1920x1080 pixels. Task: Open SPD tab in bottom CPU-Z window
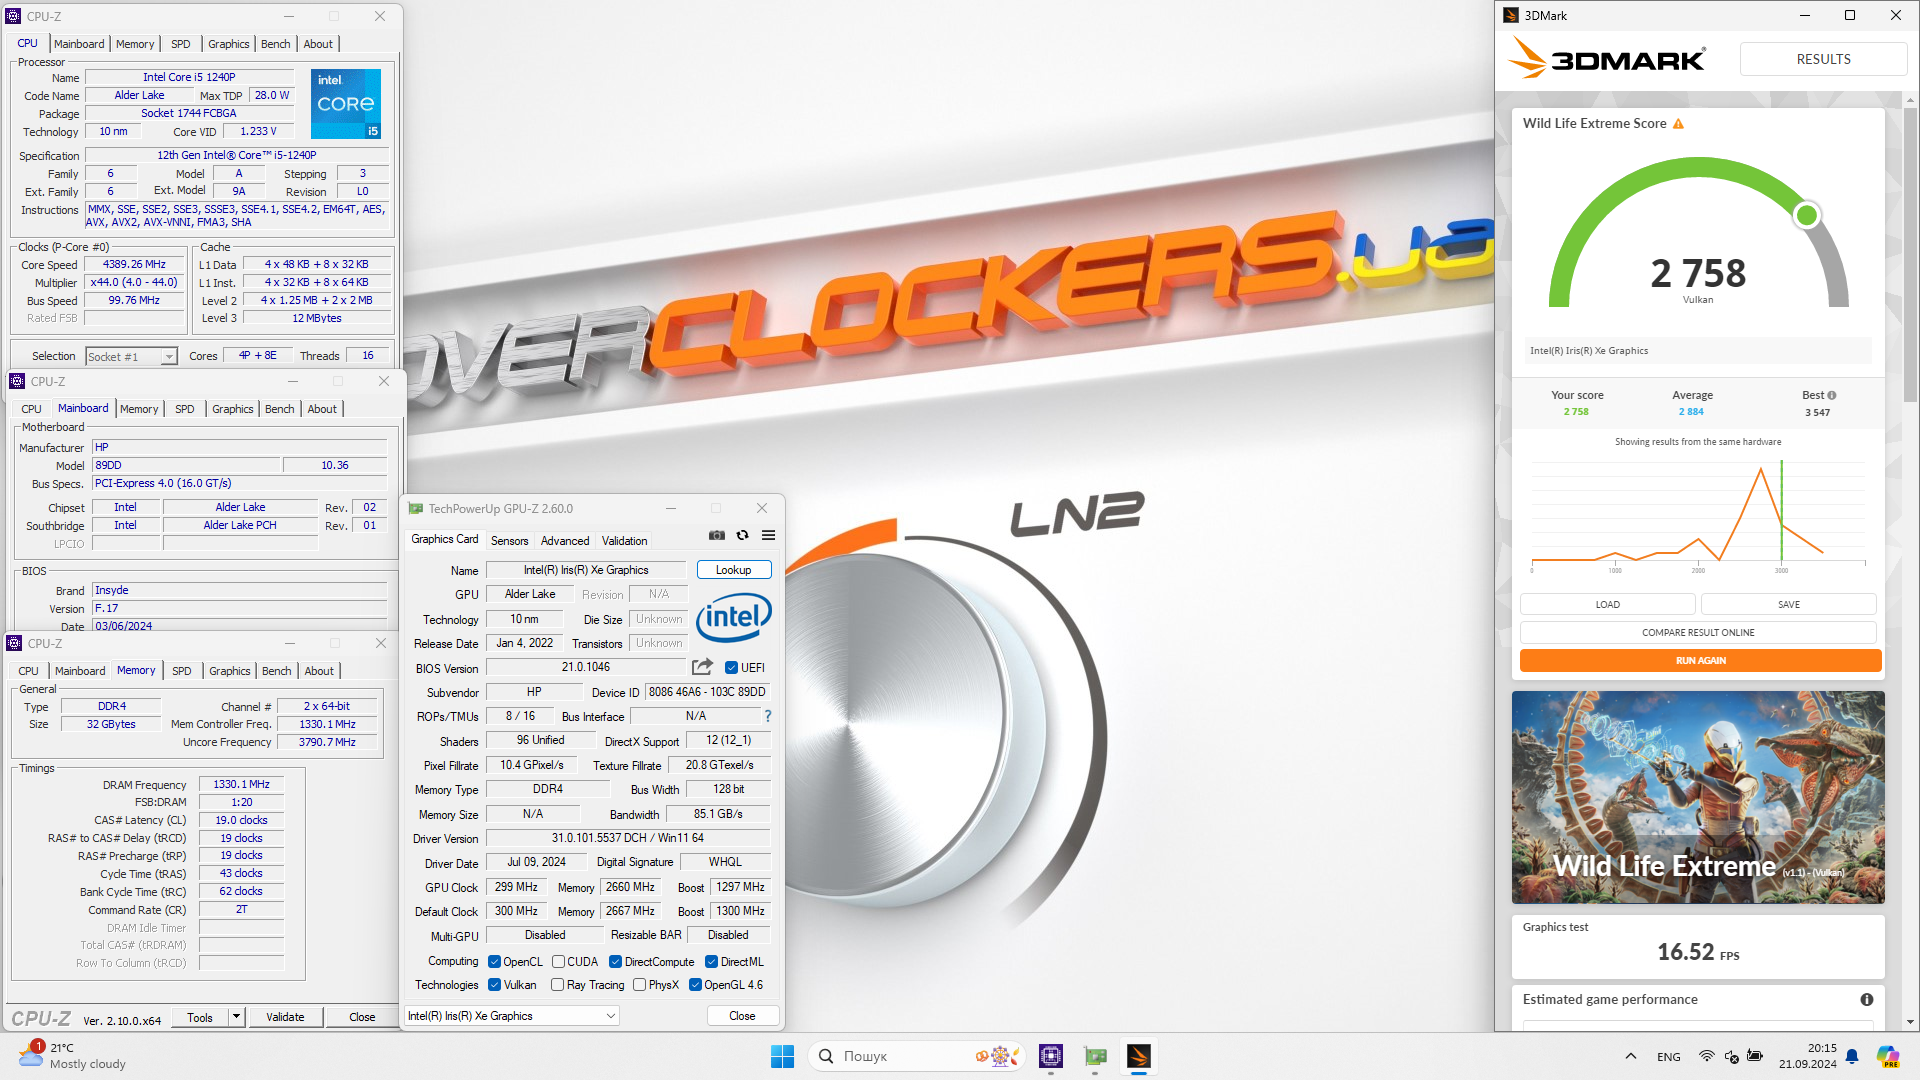[x=181, y=671]
